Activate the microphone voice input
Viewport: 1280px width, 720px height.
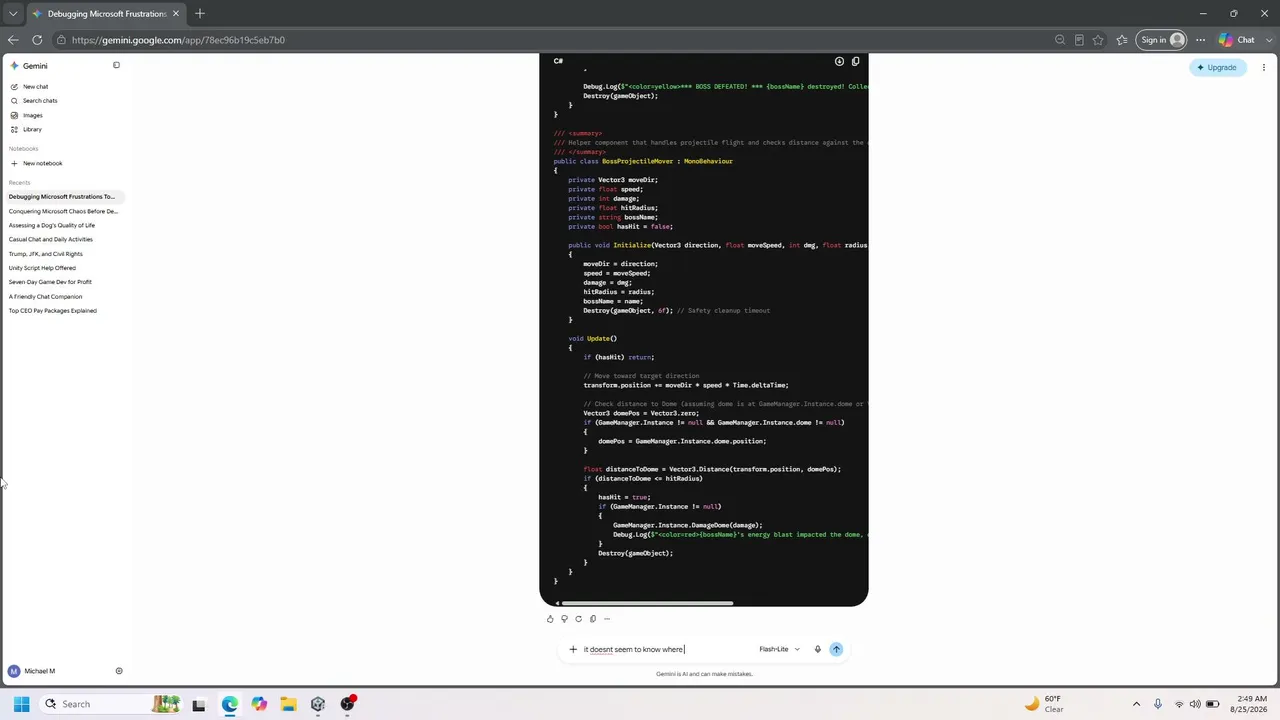817,649
